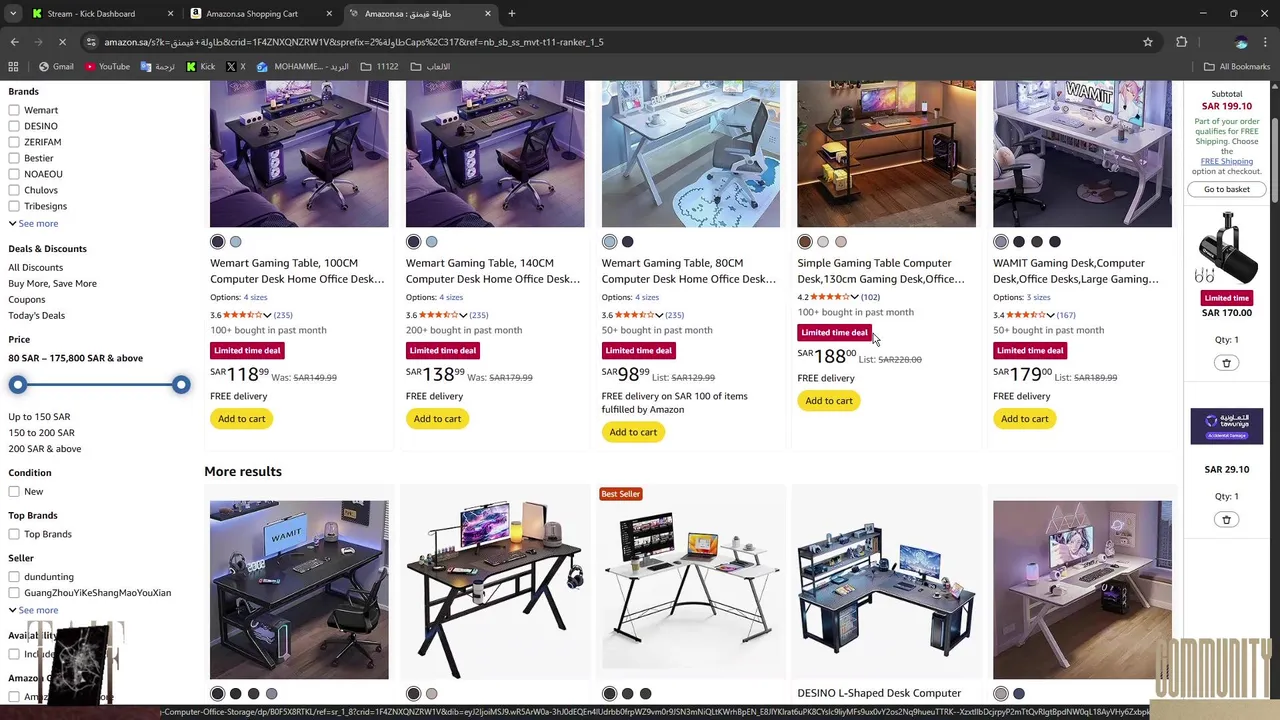The image size is (1280, 720).
Task: Check the dundunting seller filter
Action: click(x=14, y=577)
